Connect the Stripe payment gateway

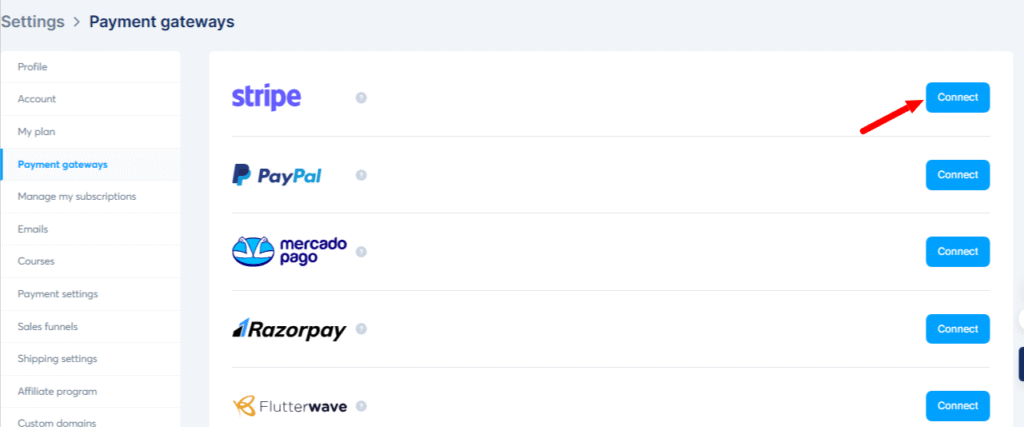pos(957,97)
